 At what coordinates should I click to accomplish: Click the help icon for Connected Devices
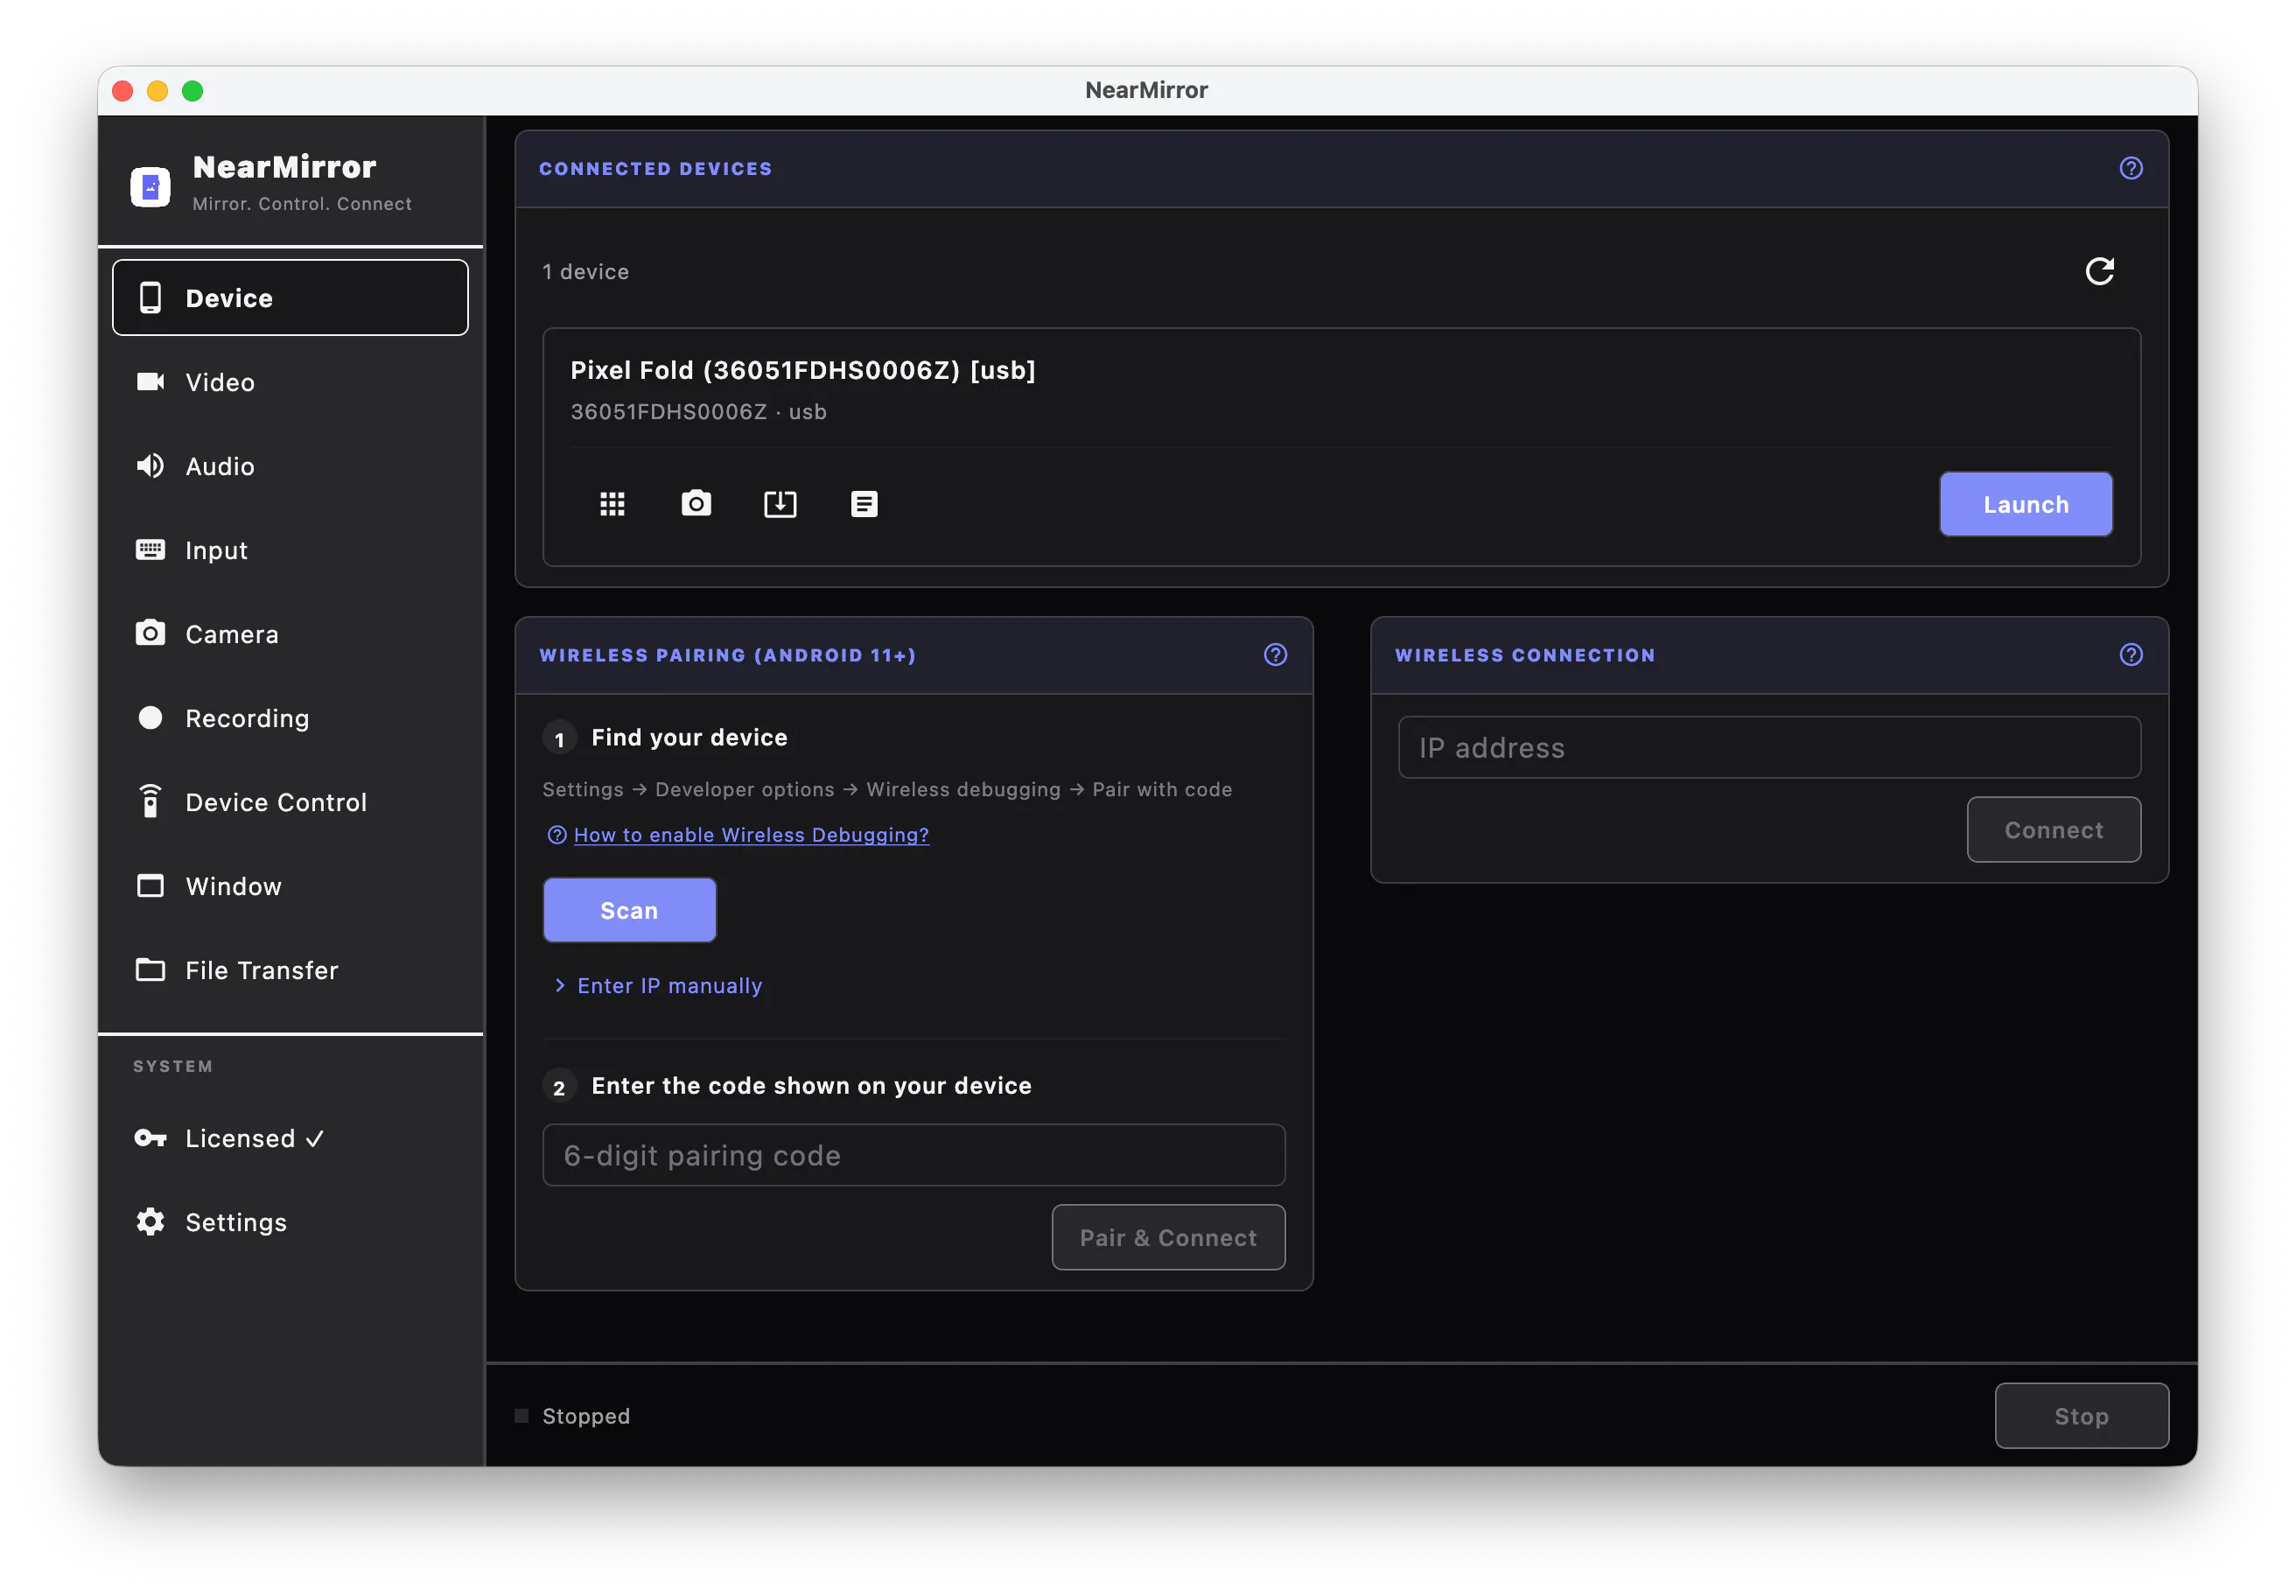click(x=2131, y=168)
